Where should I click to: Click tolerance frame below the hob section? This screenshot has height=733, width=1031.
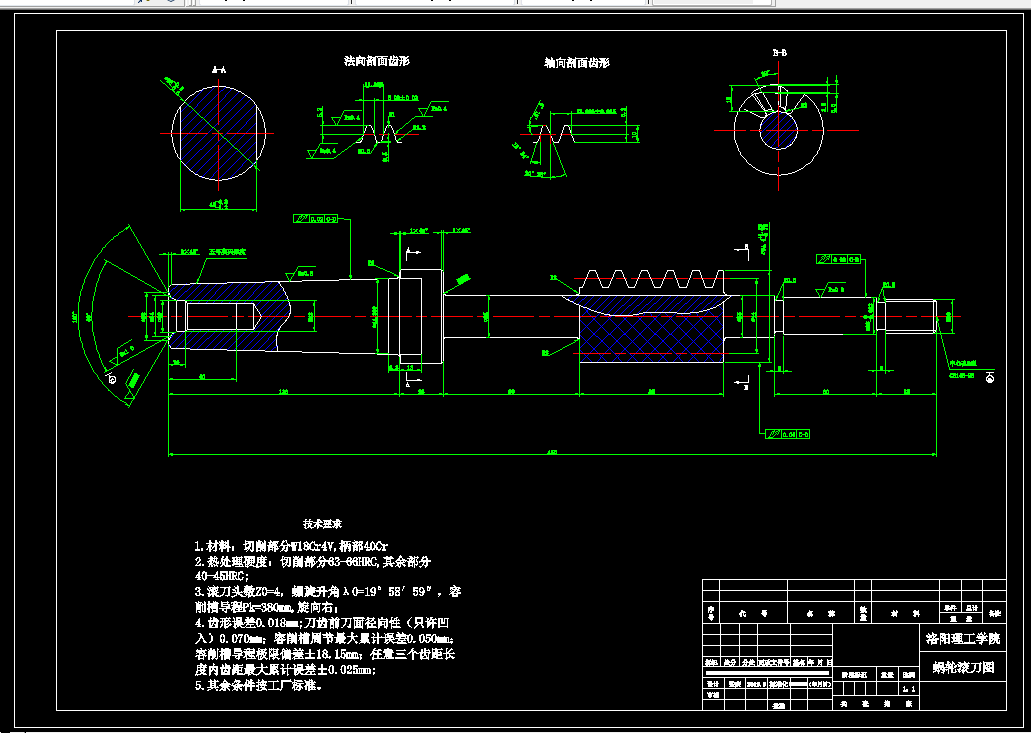pos(788,435)
